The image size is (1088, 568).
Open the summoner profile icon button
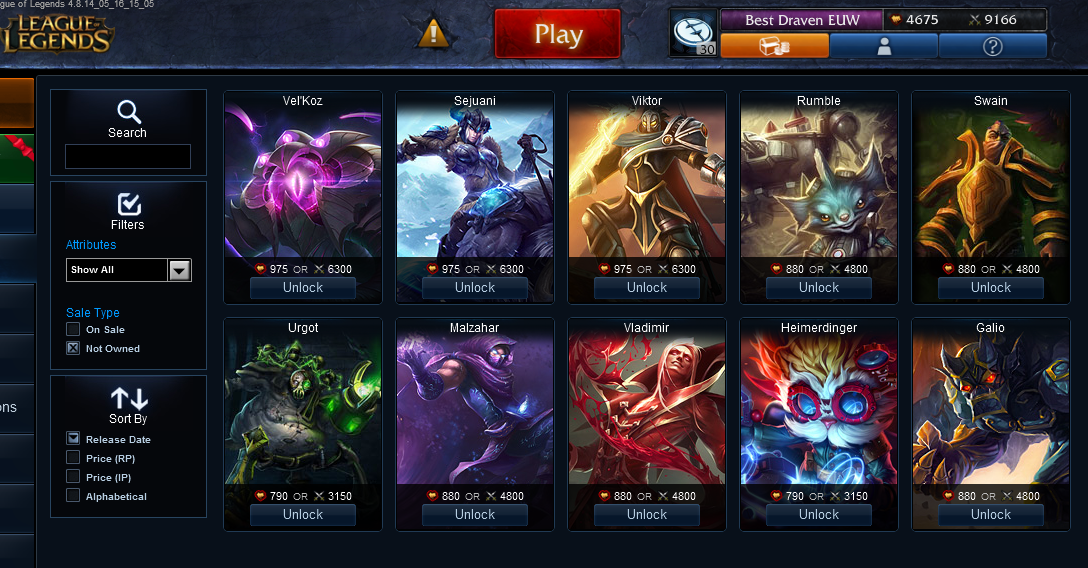pos(883,46)
